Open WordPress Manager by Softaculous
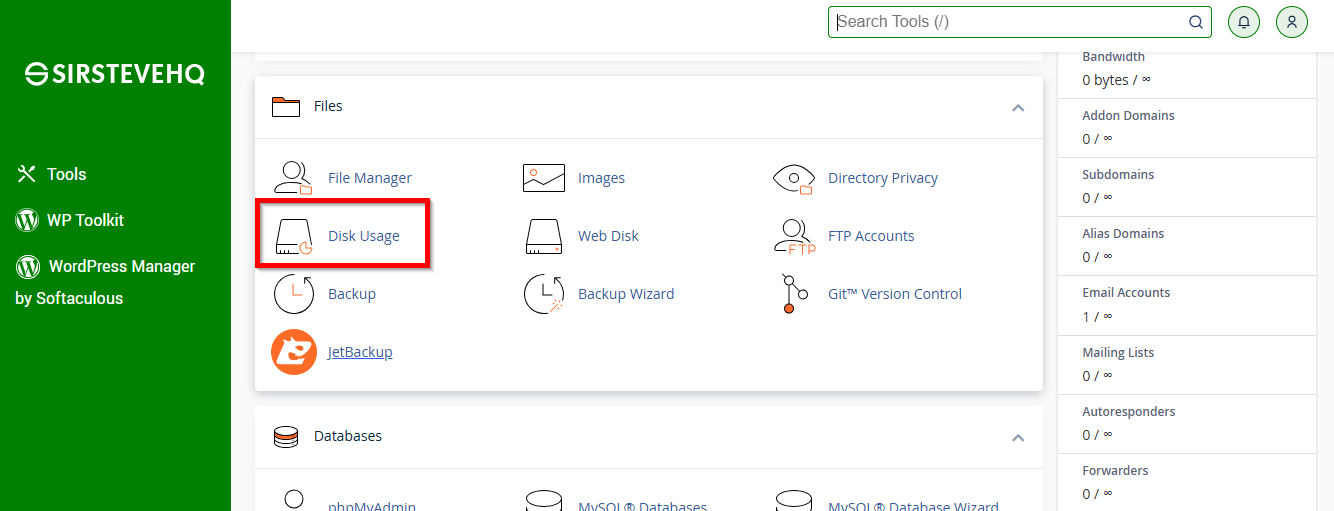 click(105, 282)
